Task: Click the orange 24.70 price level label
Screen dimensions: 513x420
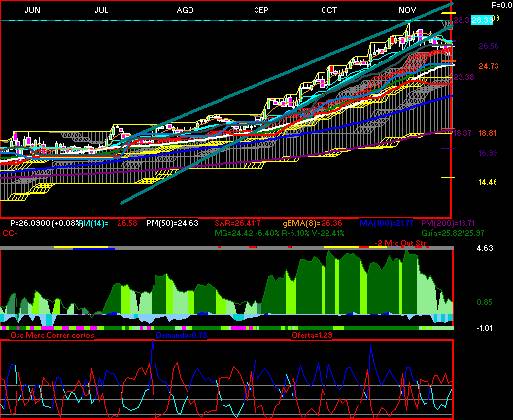Action: click(x=488, y=66)
